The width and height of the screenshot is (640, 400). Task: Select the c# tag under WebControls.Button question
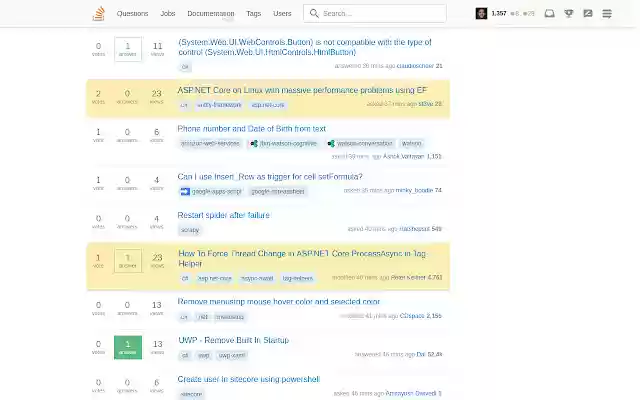185,67
